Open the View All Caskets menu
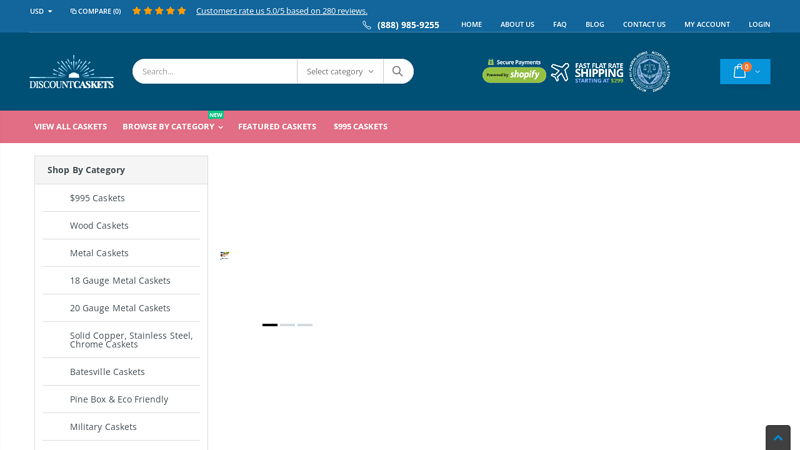Image resolution: width=800 pixels, height=450 pixels. point(70,127)
